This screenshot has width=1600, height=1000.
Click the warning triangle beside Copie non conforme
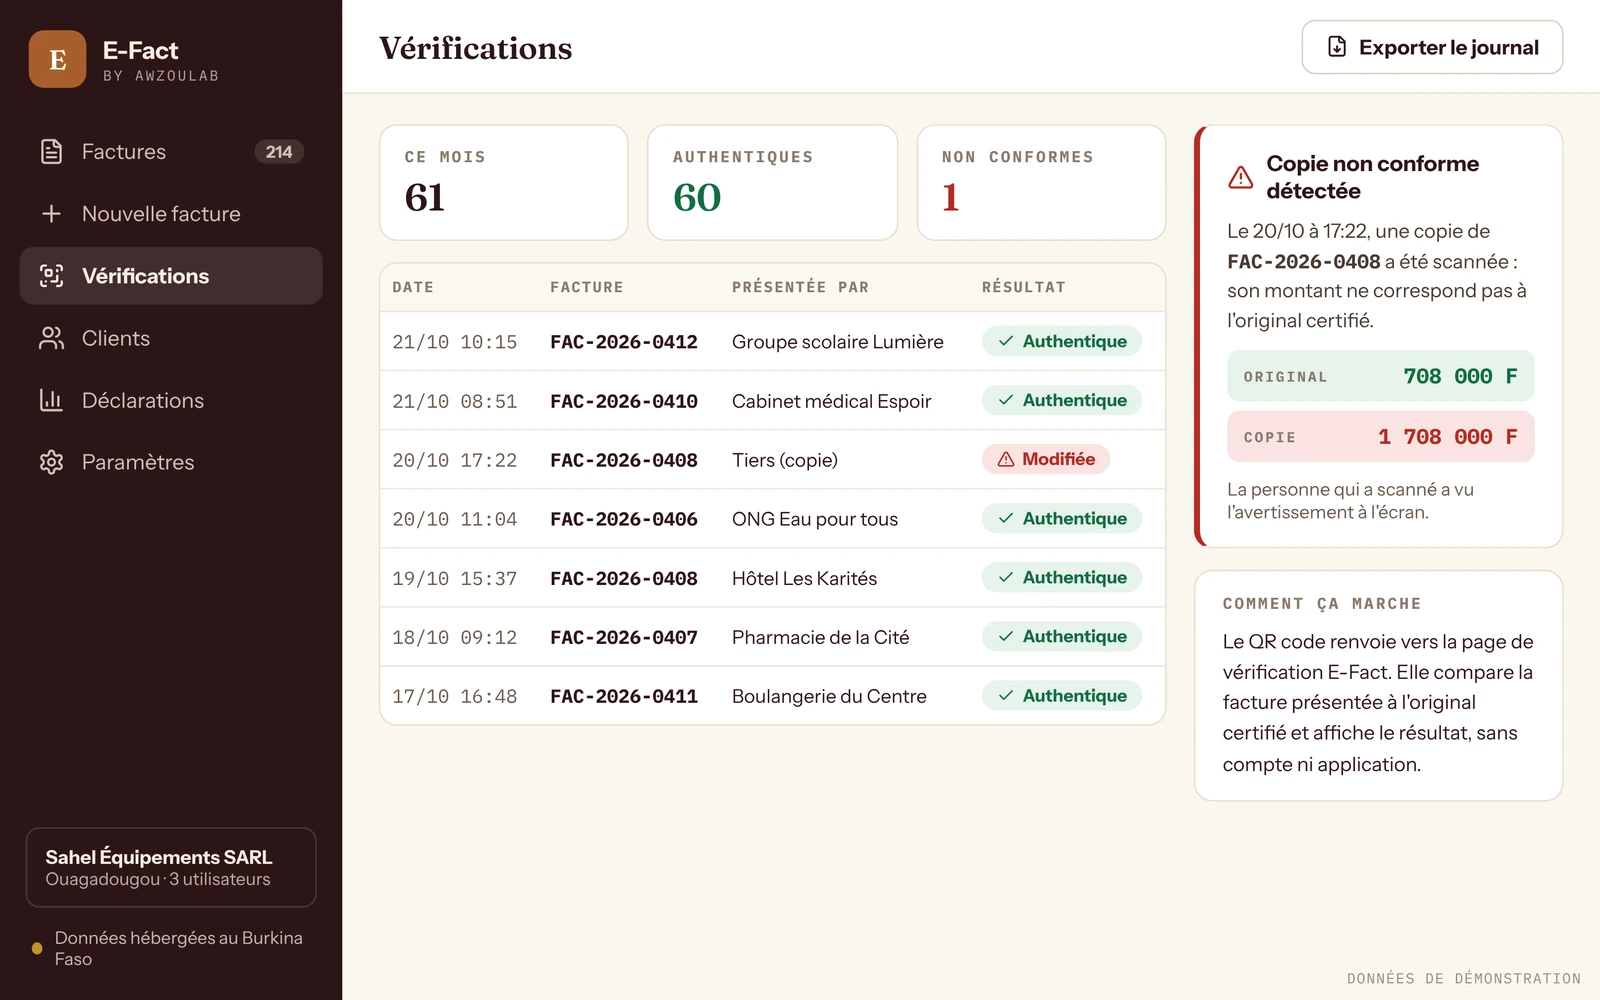[x=1241, y=177]
